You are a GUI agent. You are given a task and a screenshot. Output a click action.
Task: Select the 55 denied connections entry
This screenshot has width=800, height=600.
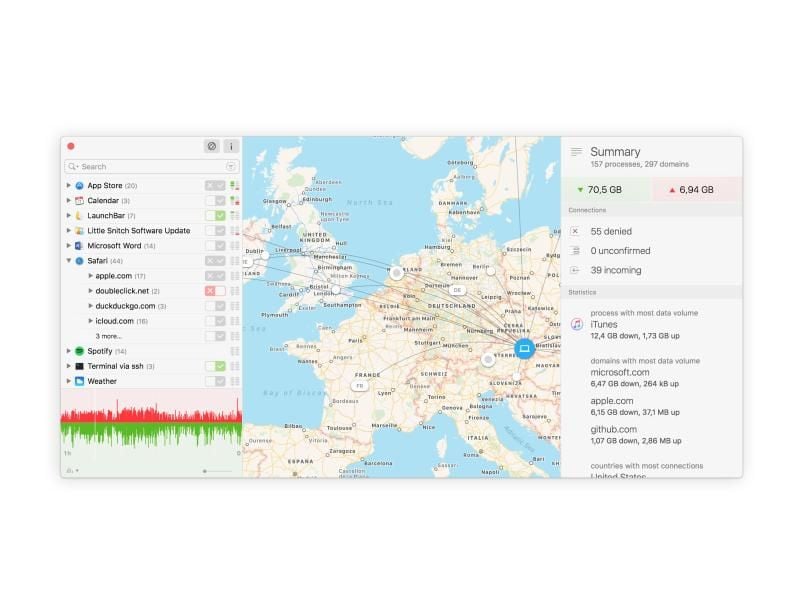coord(611,232)
